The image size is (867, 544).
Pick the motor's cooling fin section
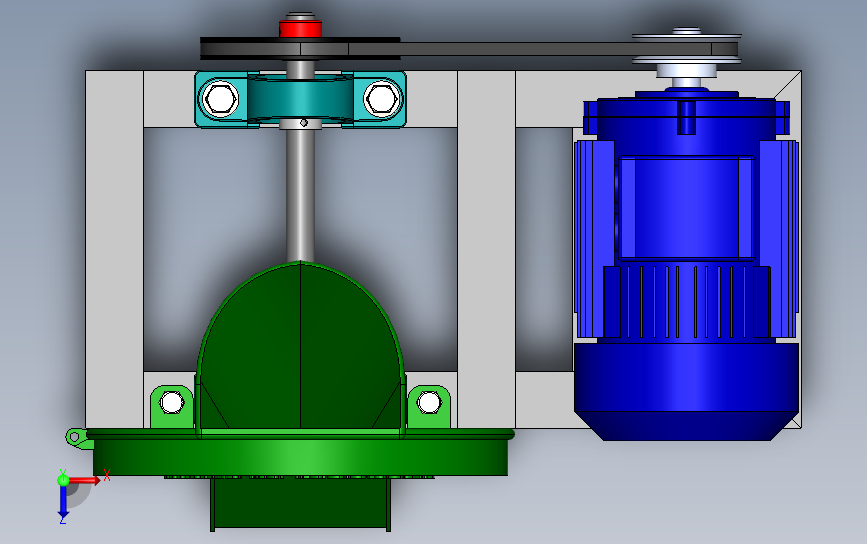tap(686, 302)
